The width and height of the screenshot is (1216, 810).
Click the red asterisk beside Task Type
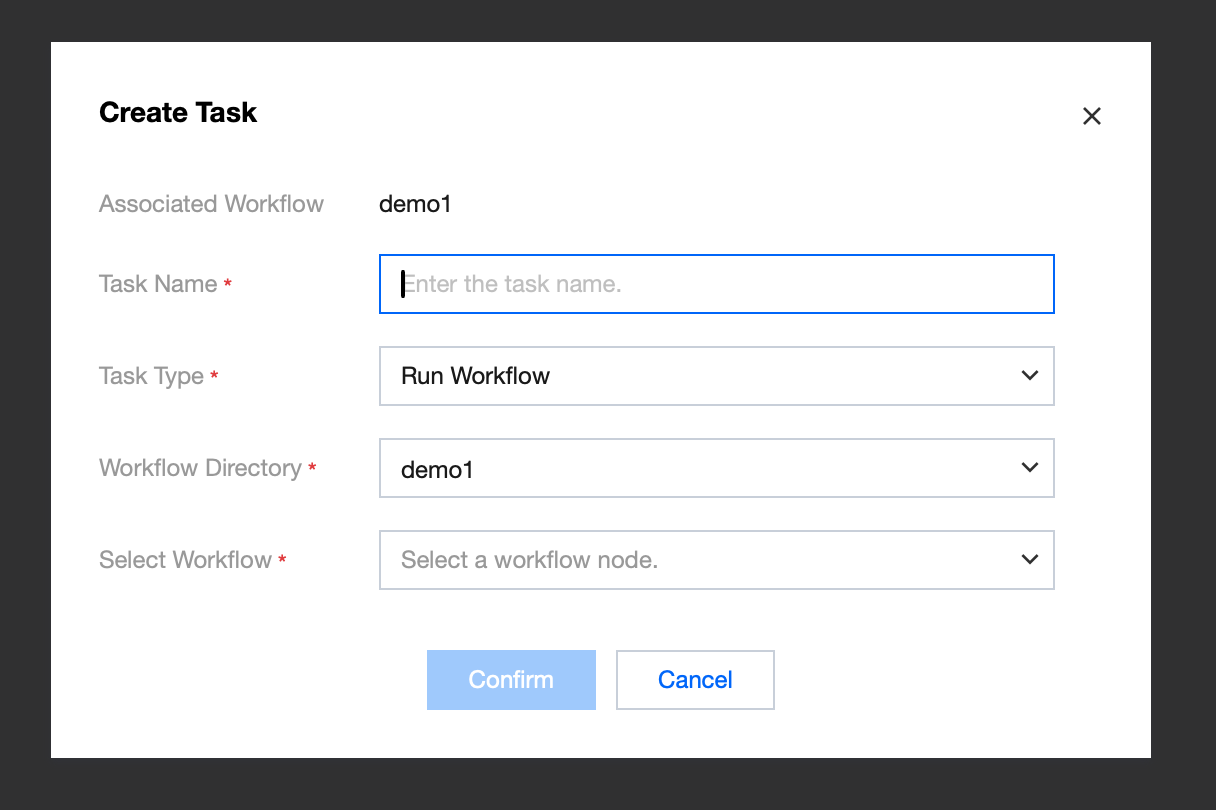[x=214, y=377]
